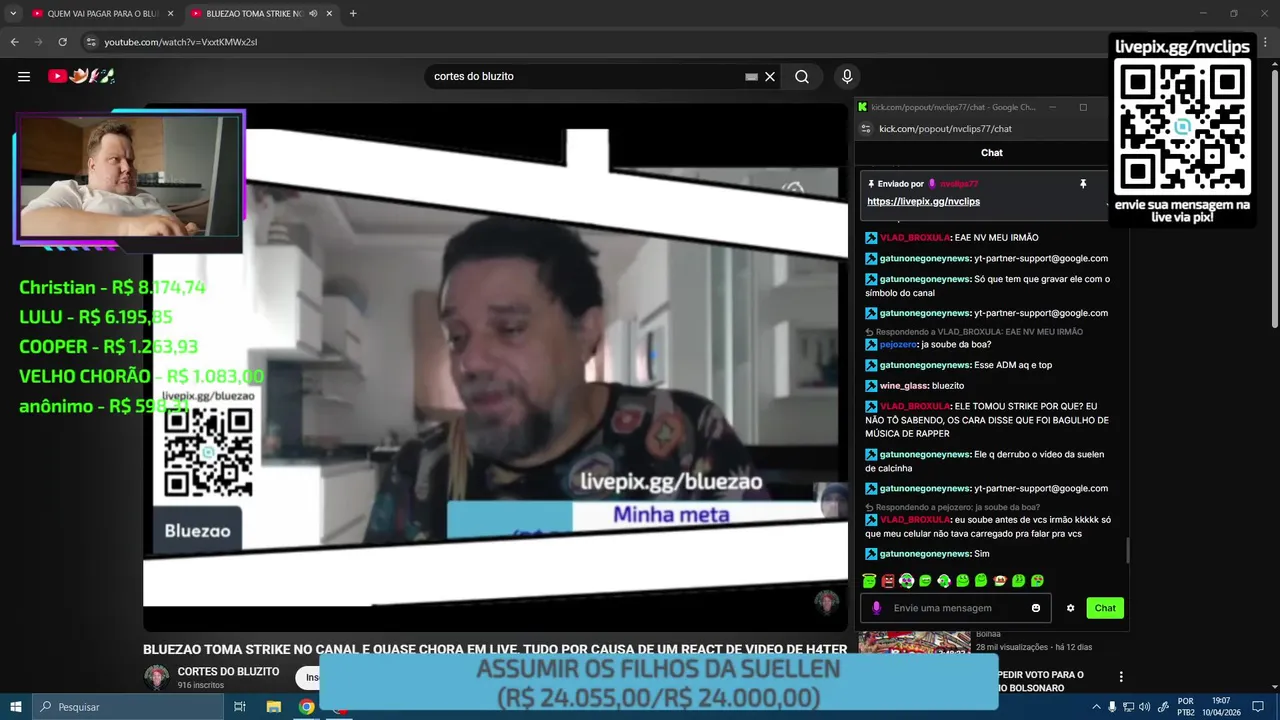The image size is (1280, 720).
Task: Click the video title text
Action: tap(495, 649)
